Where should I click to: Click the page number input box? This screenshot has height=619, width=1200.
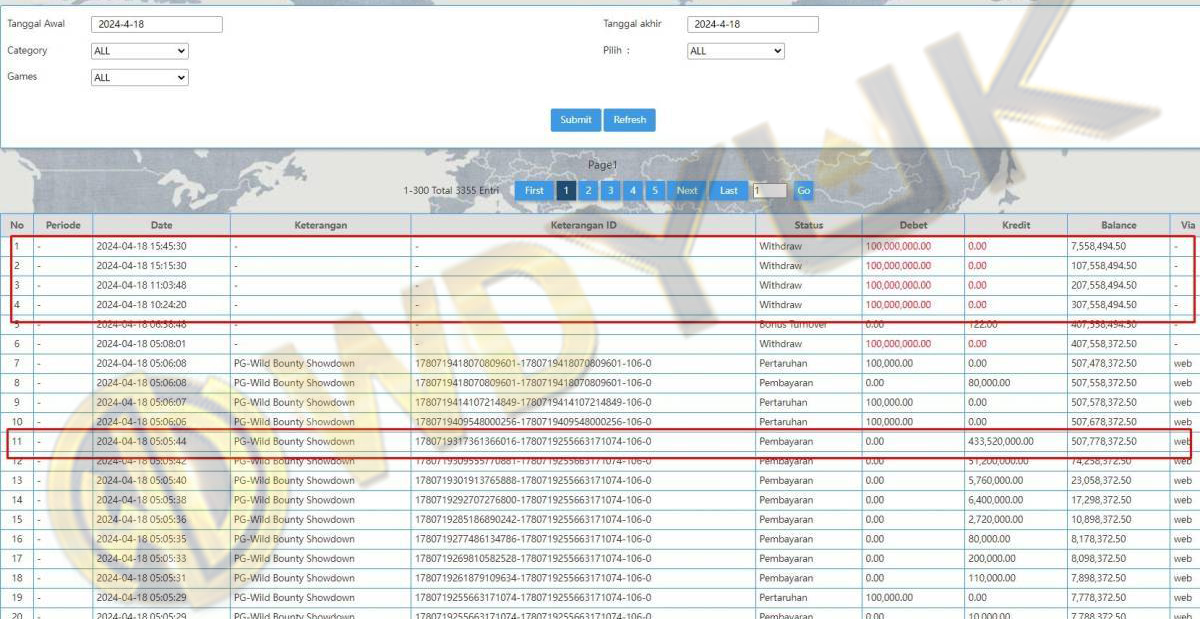(x=769, y=190)
